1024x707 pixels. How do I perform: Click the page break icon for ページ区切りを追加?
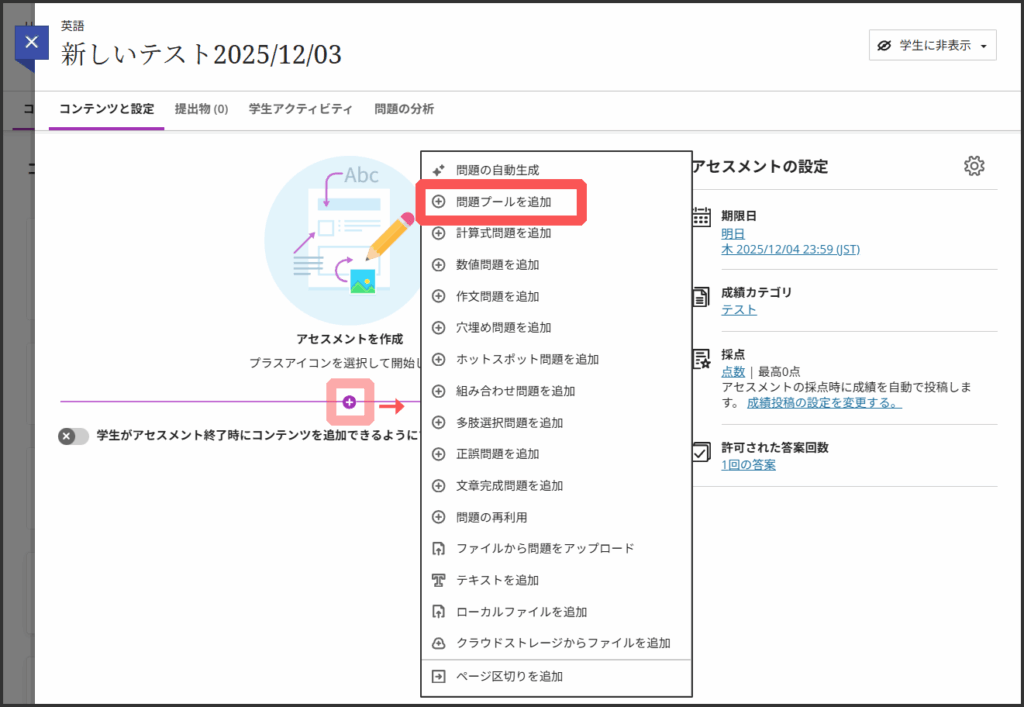pos(438,676)
